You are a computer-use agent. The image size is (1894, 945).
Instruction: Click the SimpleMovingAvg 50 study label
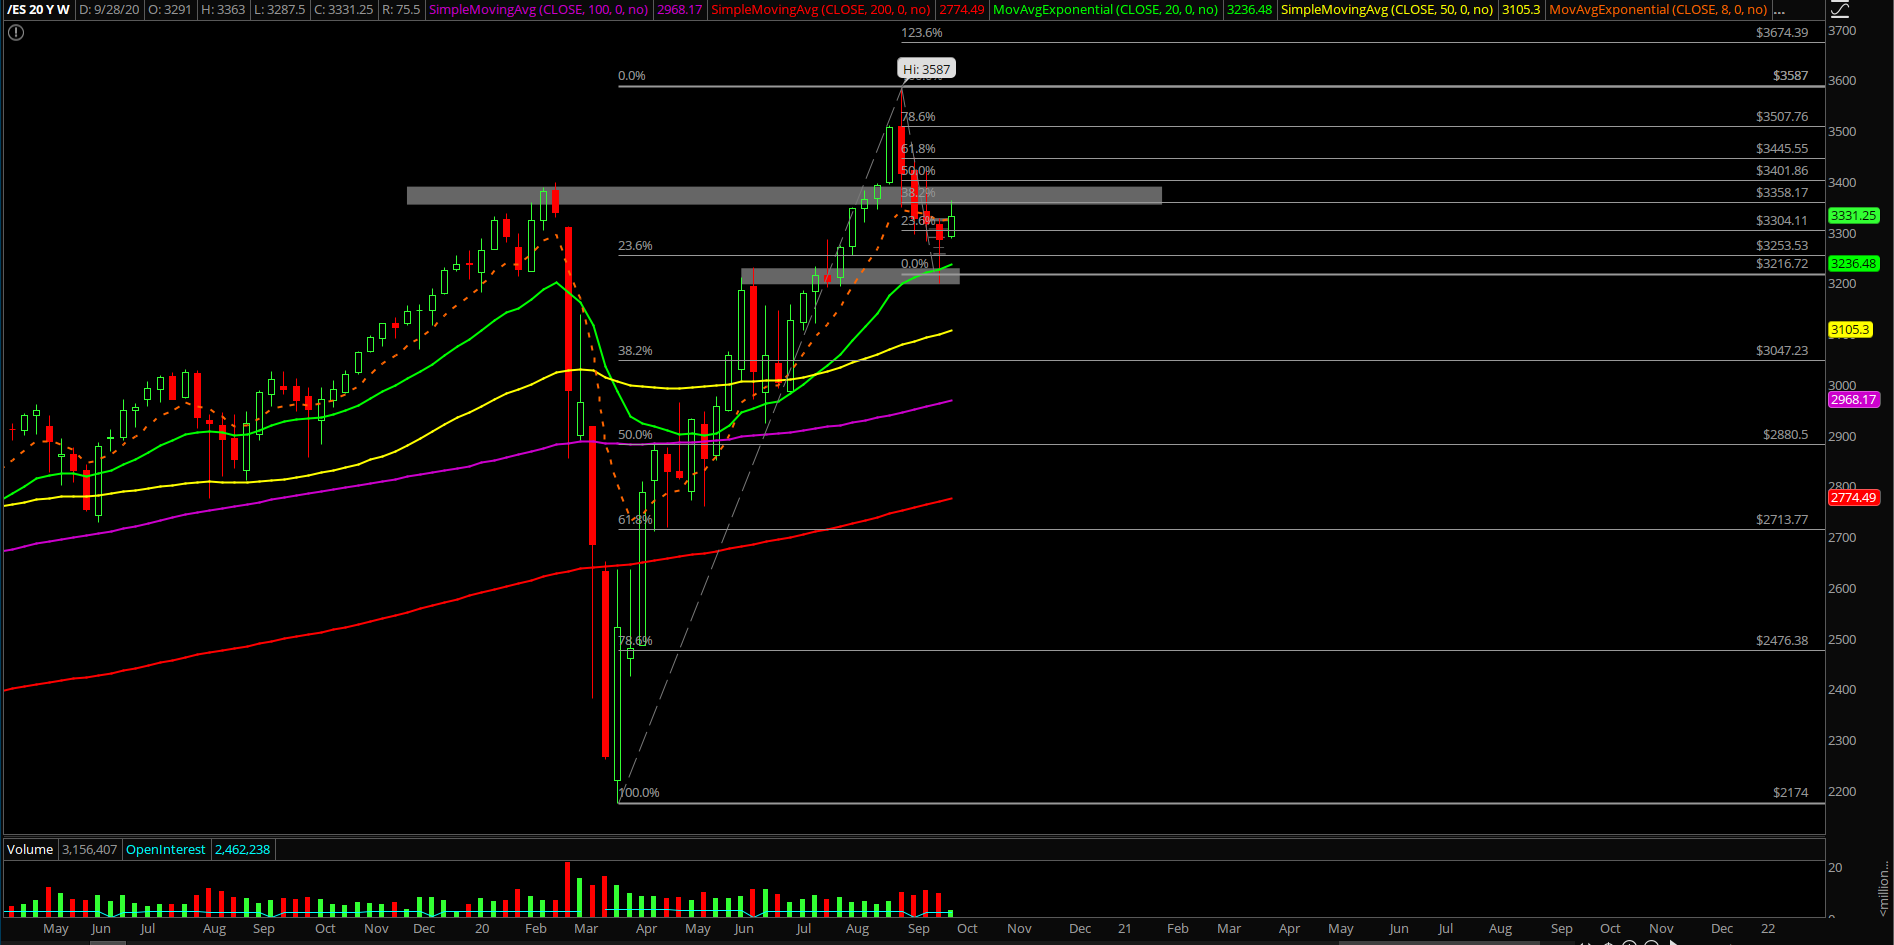pos(1386,10)
